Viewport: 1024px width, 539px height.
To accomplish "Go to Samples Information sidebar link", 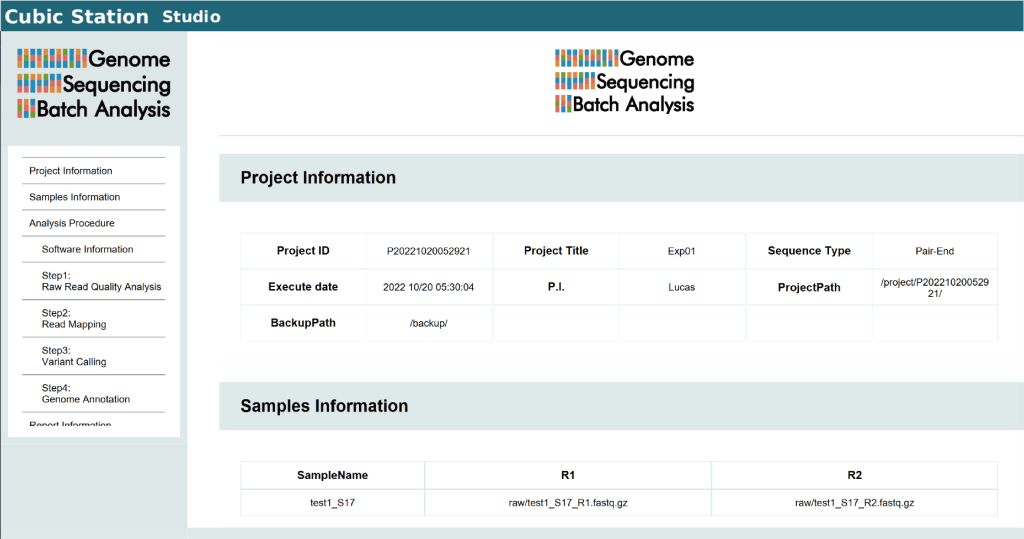I will coord(75,197).
